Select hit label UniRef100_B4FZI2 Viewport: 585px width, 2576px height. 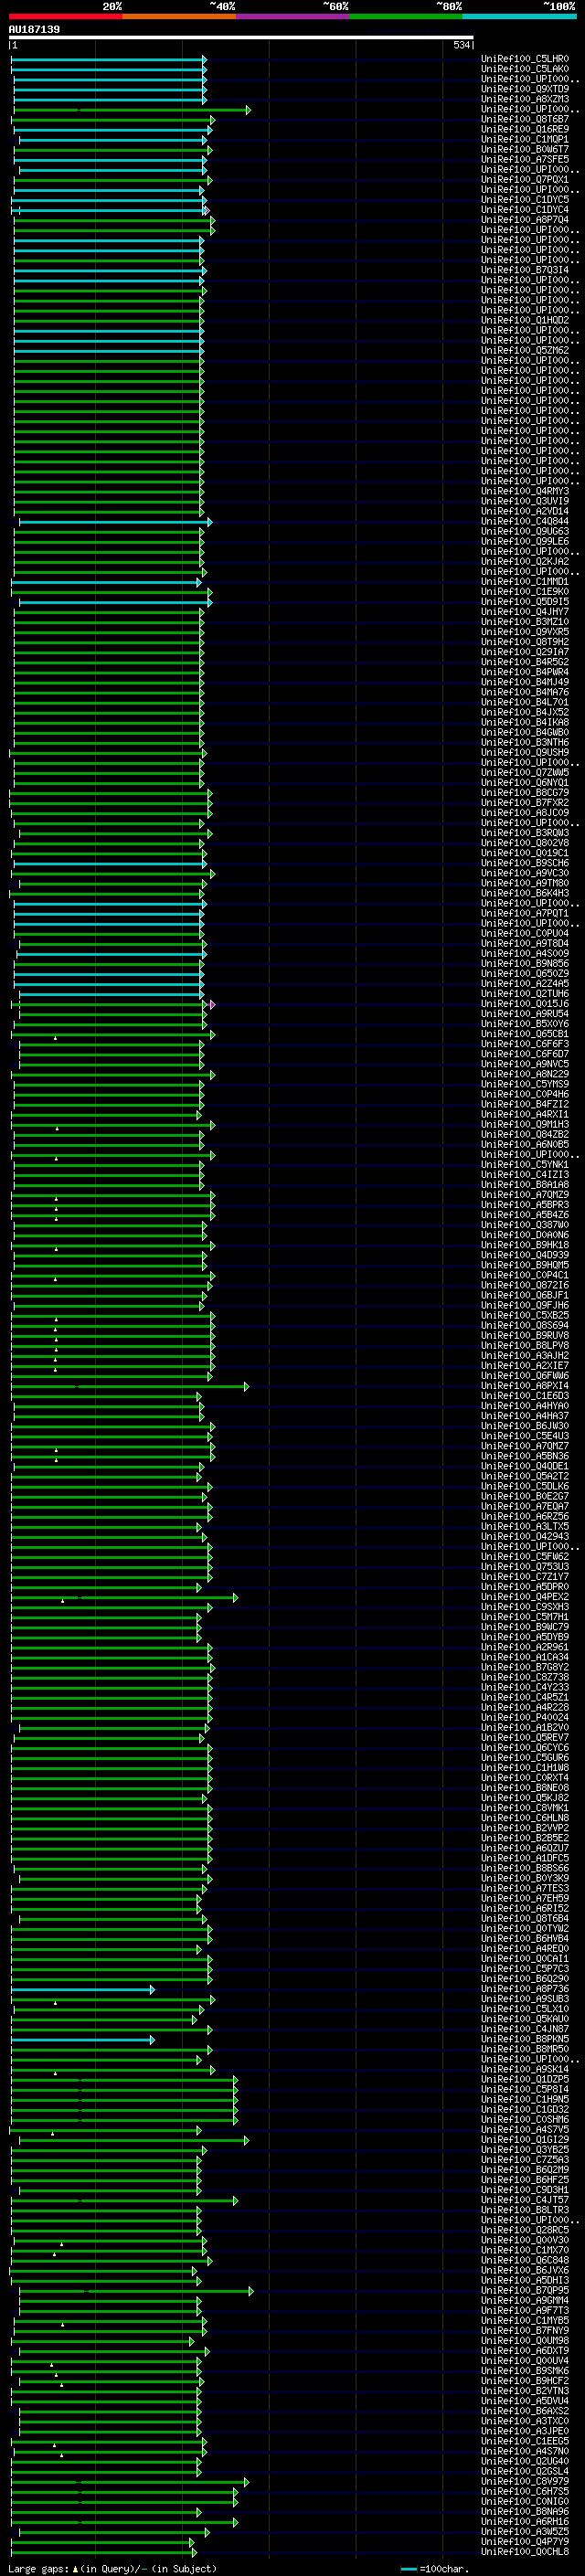pyautogui.click(x=525, y=1104)
